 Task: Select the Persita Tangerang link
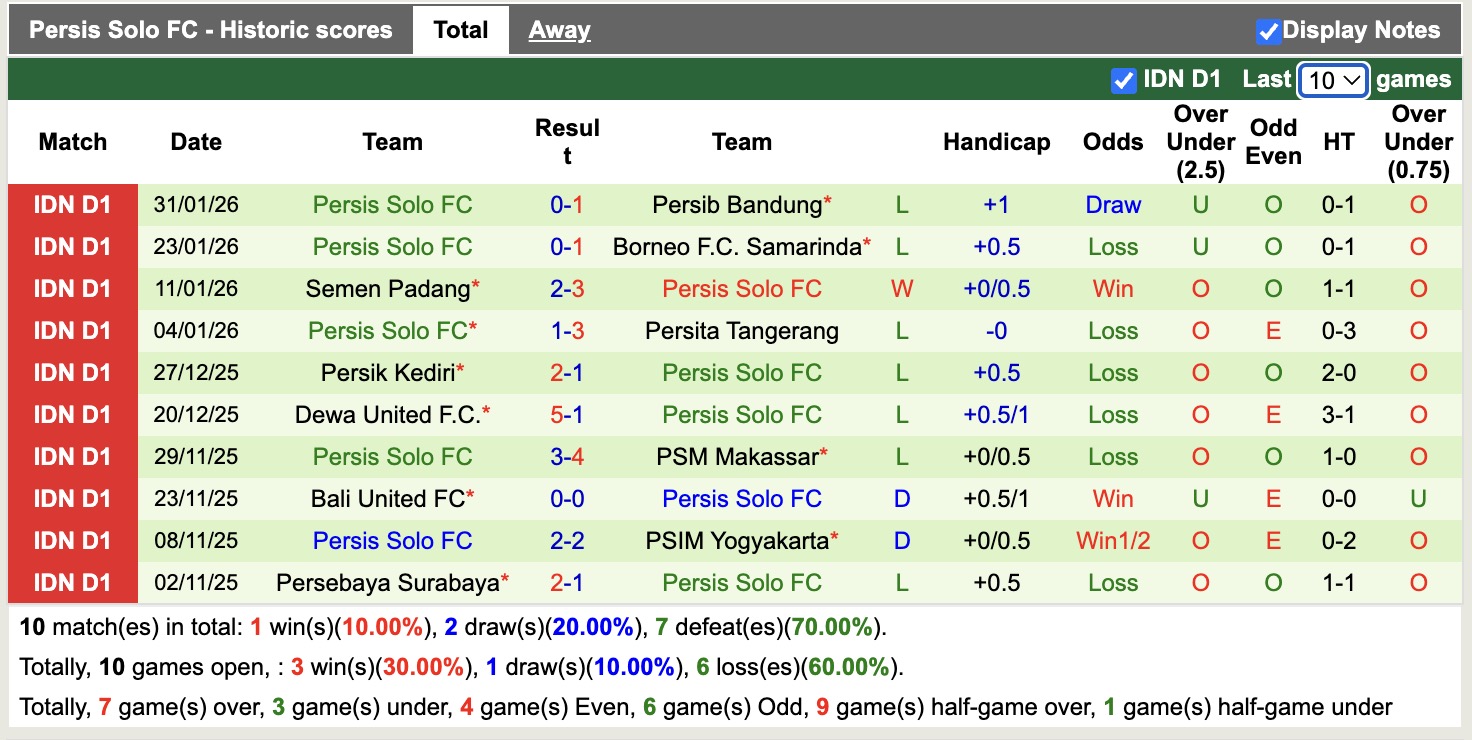click(x=742, y=330)
